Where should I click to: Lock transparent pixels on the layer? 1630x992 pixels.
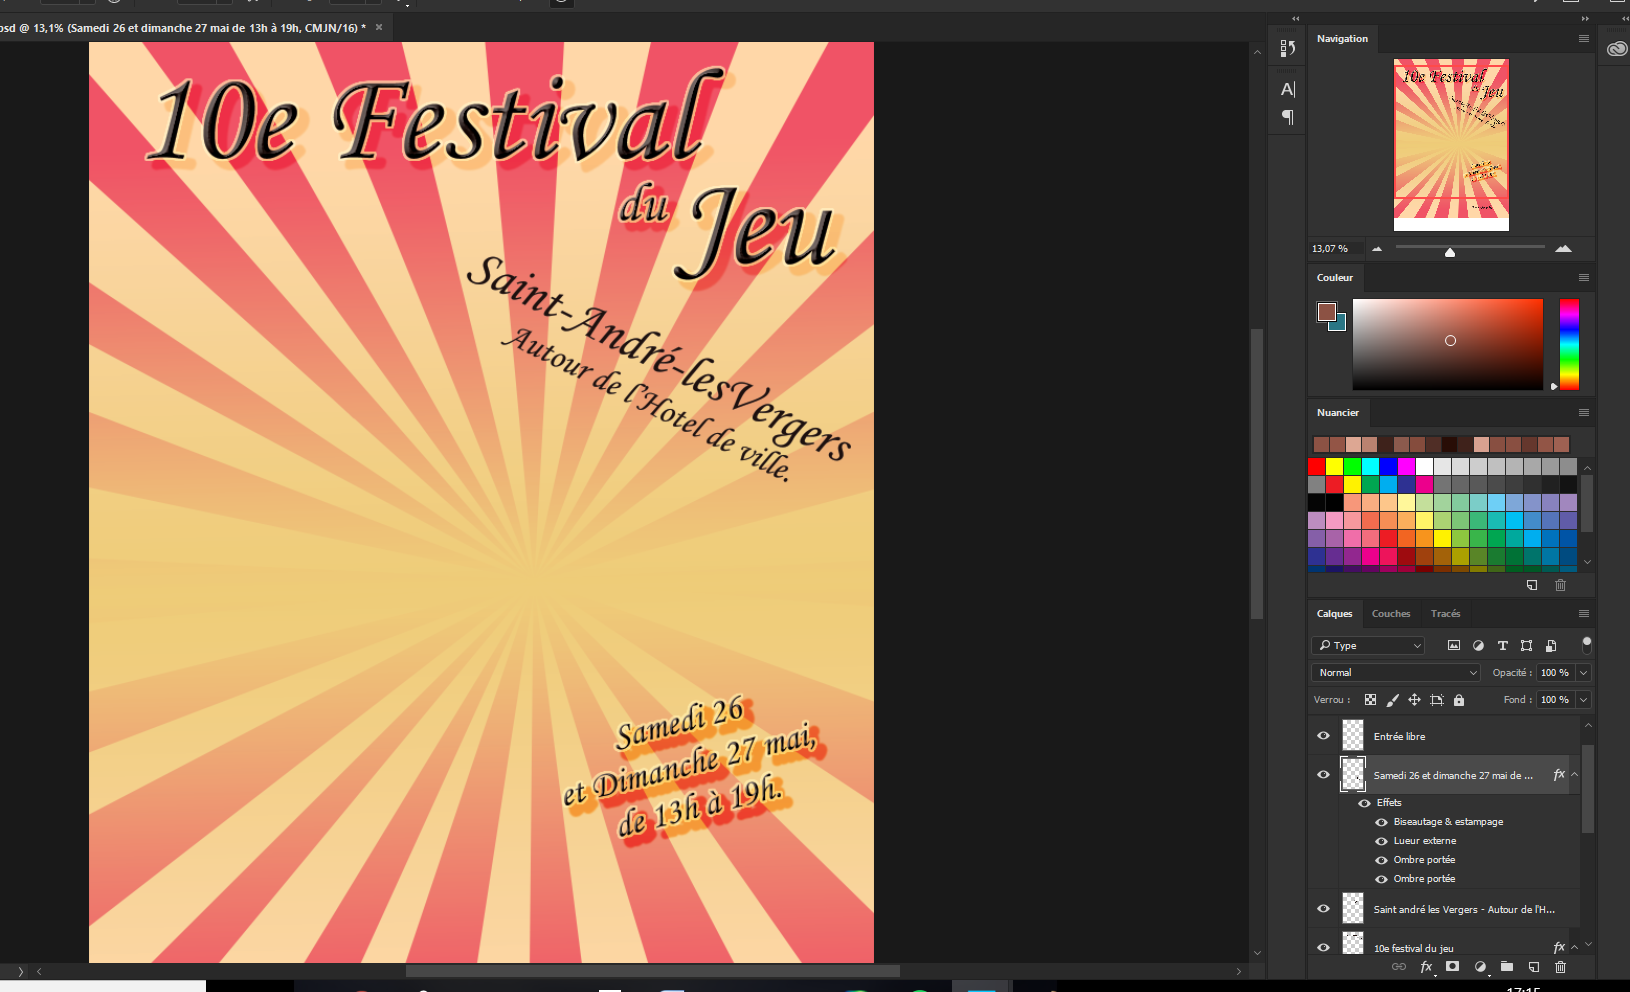point(1371,699)
